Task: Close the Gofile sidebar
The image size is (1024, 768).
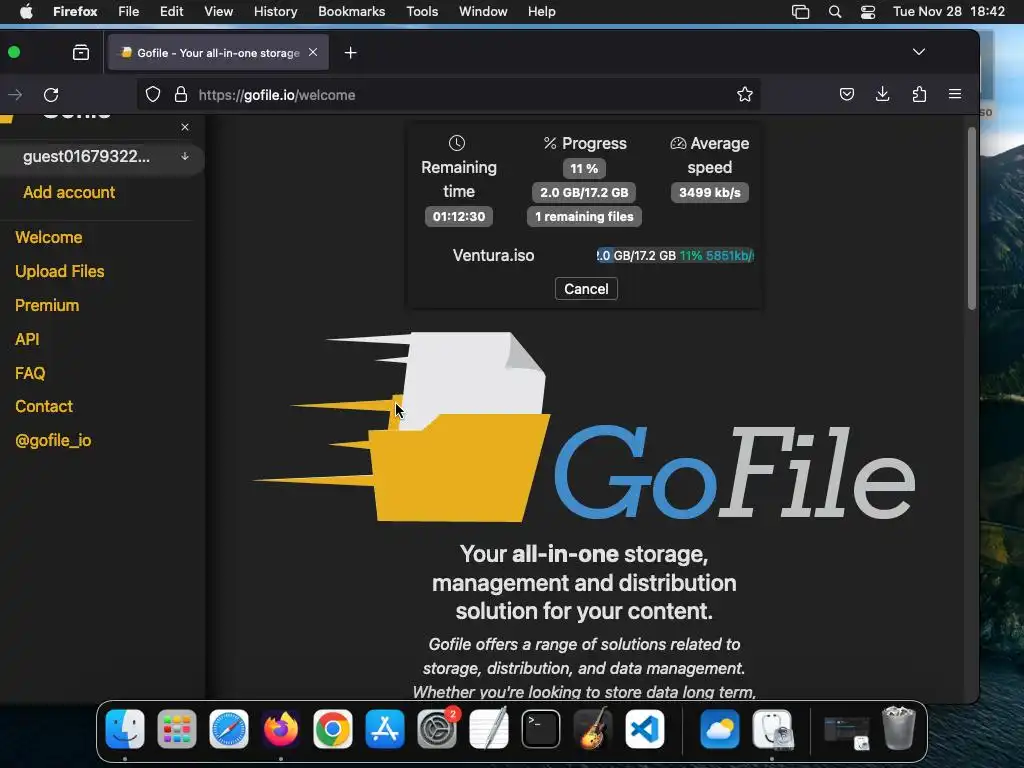Action: pyautogui.click(x=185, y=127)
